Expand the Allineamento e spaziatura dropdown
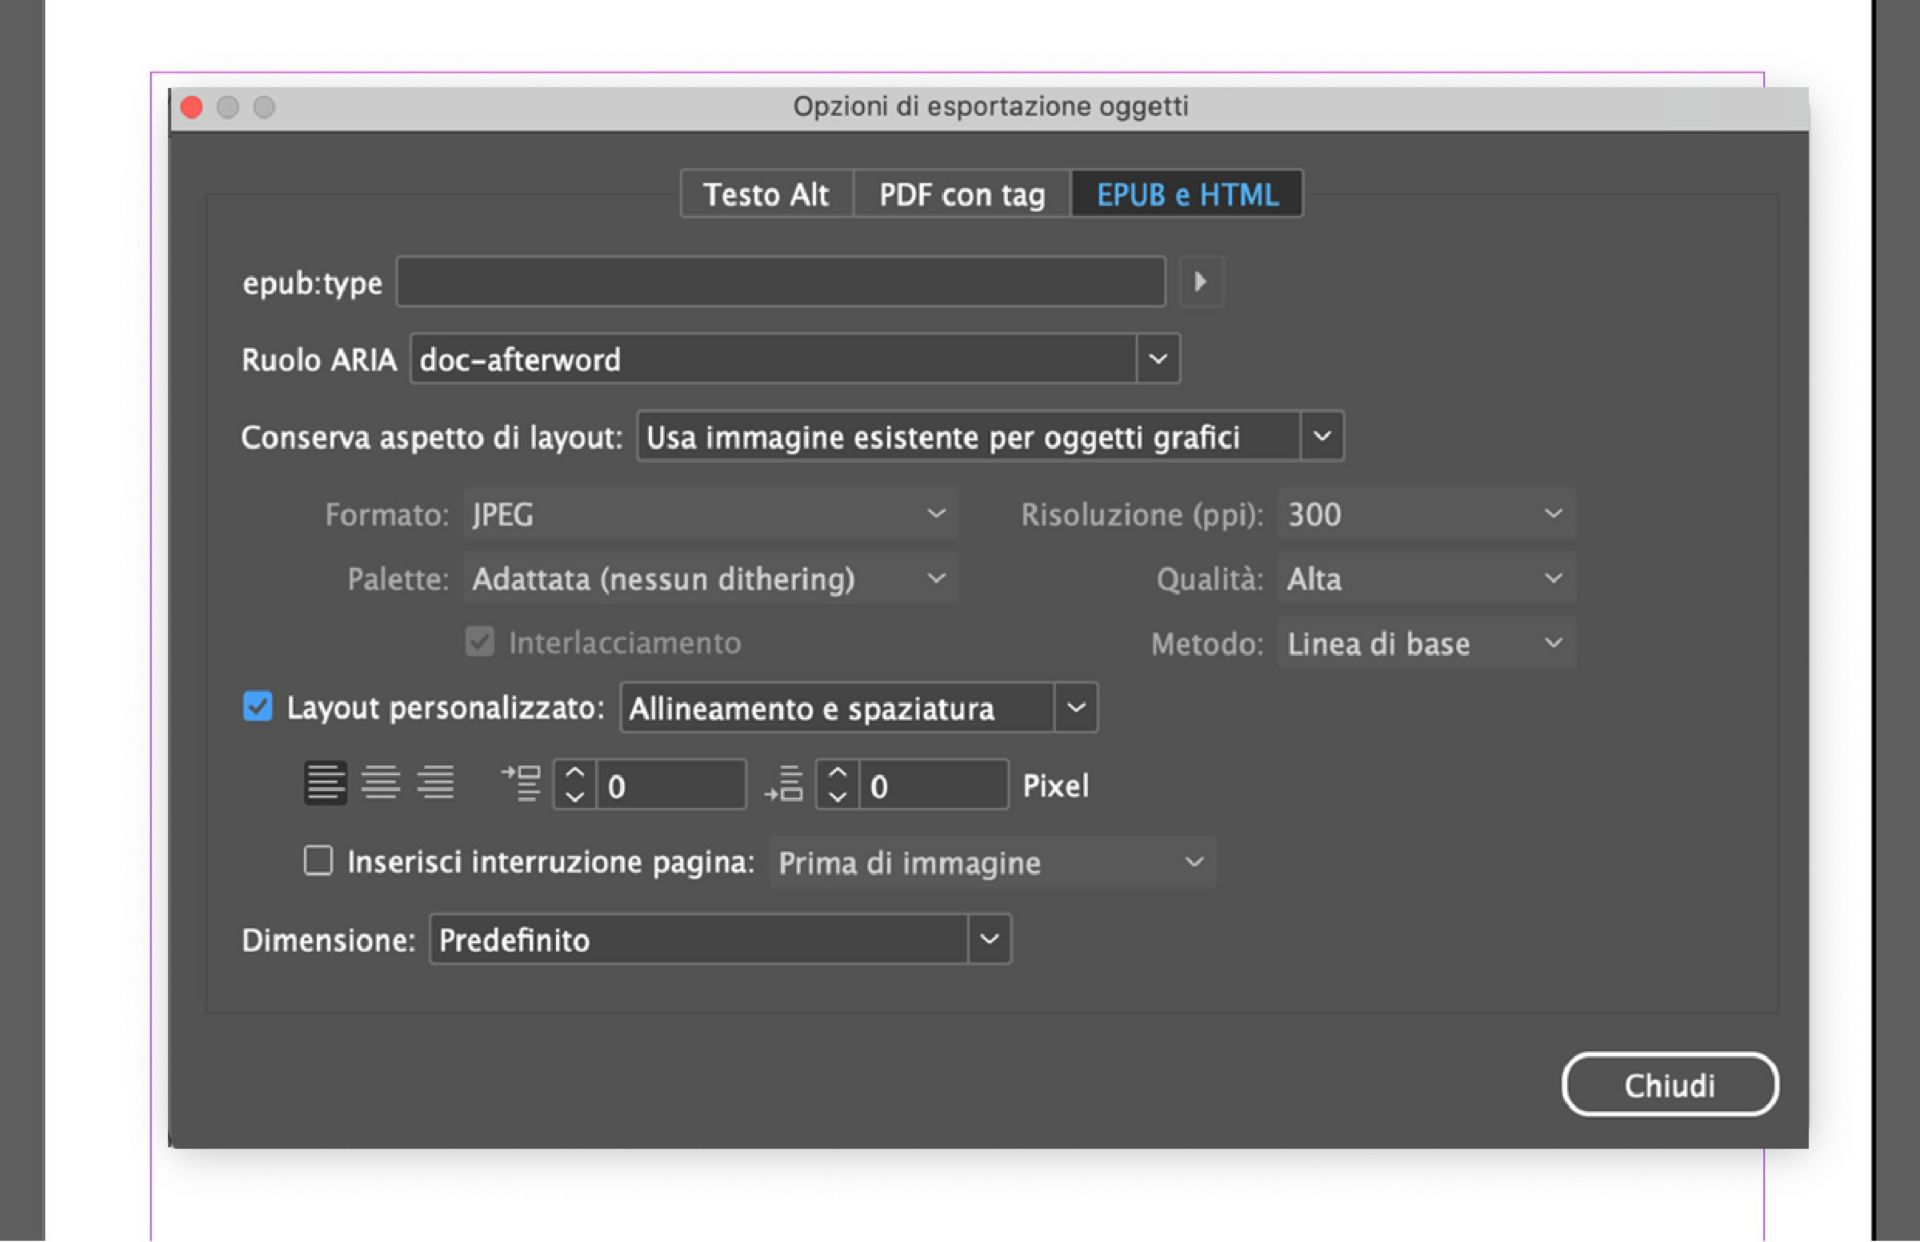Viewport: 1920px width, 1242px height. tap(1075, 708)
